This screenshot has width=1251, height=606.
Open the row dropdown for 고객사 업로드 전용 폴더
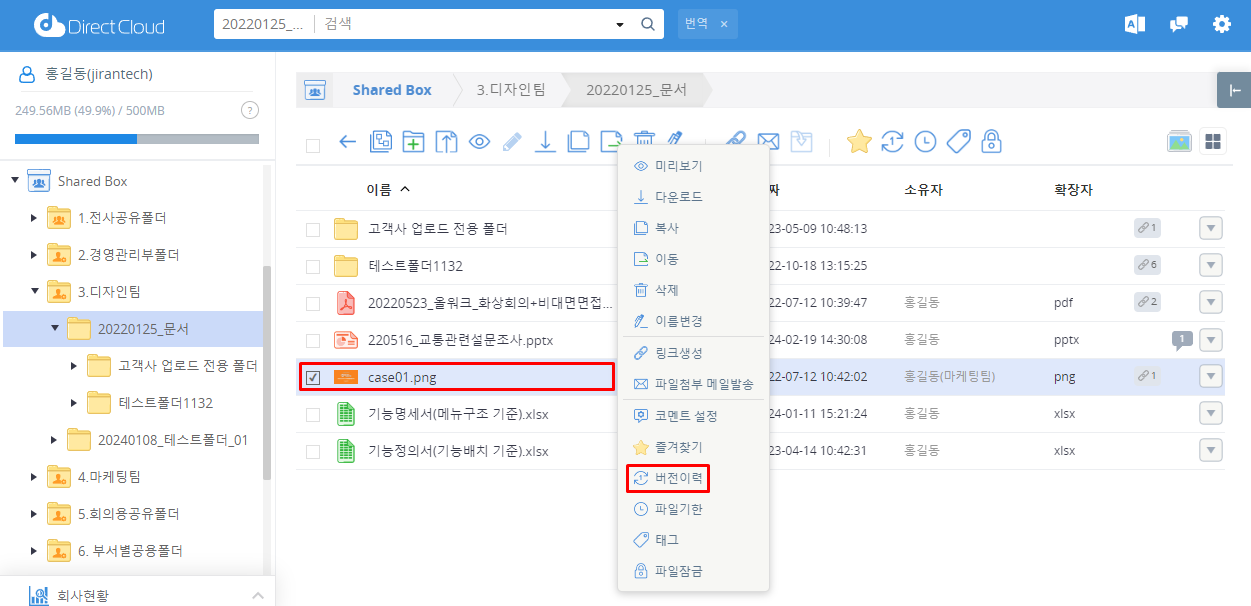1210,229
